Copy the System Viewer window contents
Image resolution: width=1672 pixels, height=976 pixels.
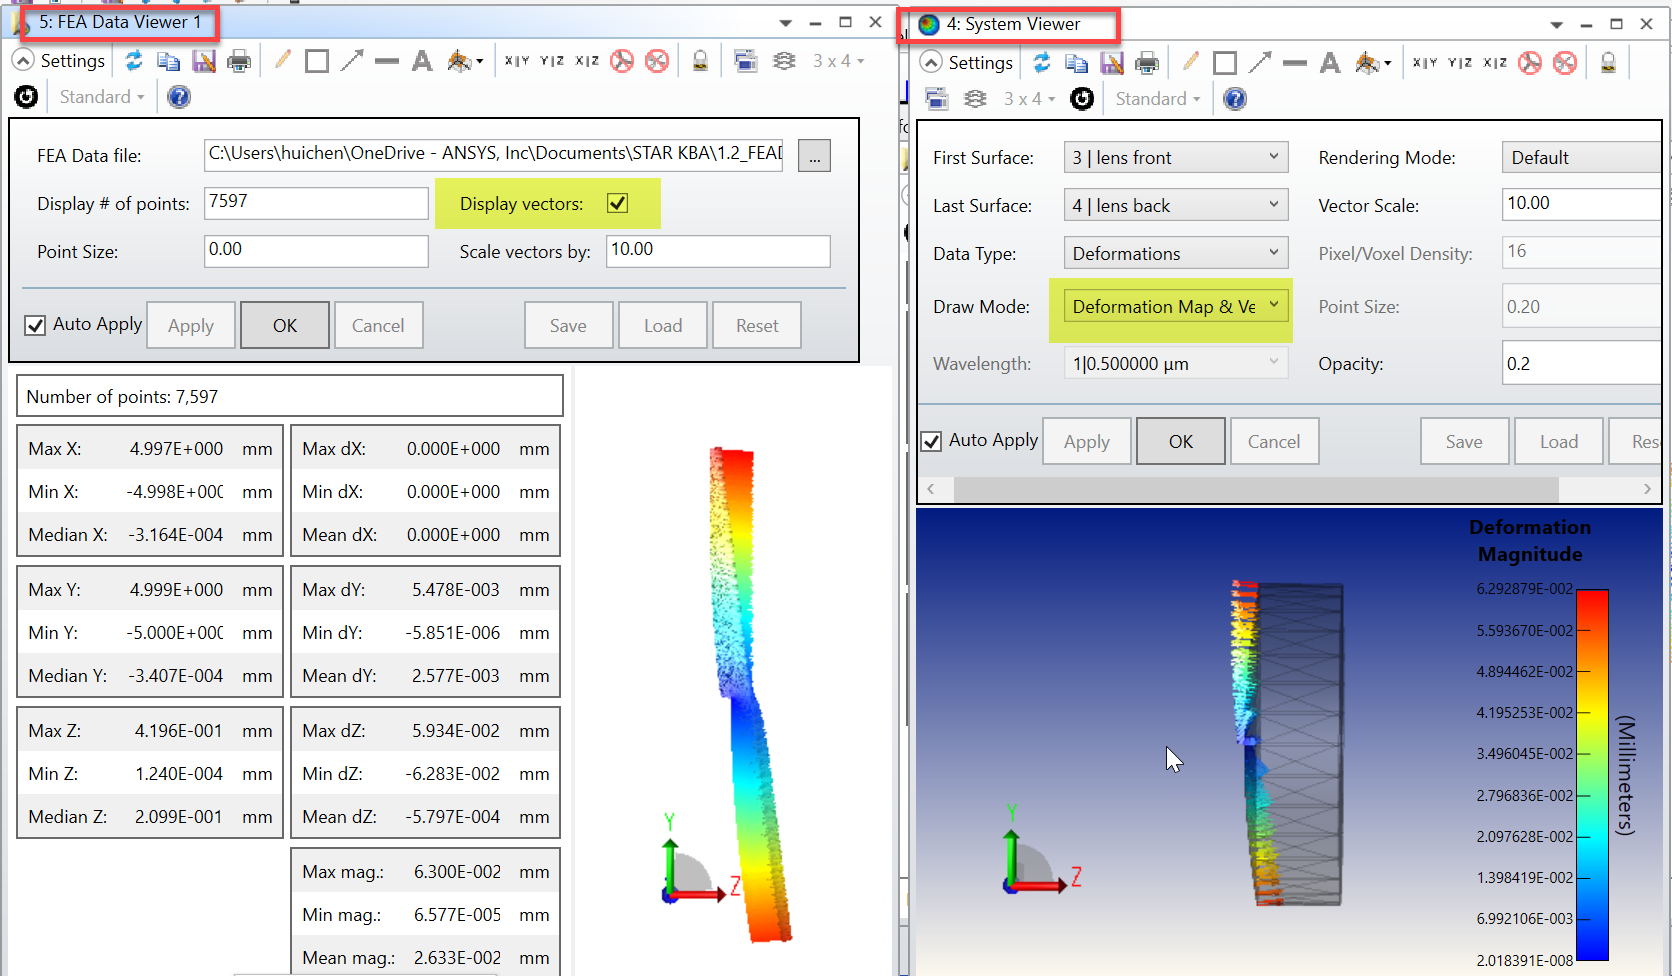1076,63
